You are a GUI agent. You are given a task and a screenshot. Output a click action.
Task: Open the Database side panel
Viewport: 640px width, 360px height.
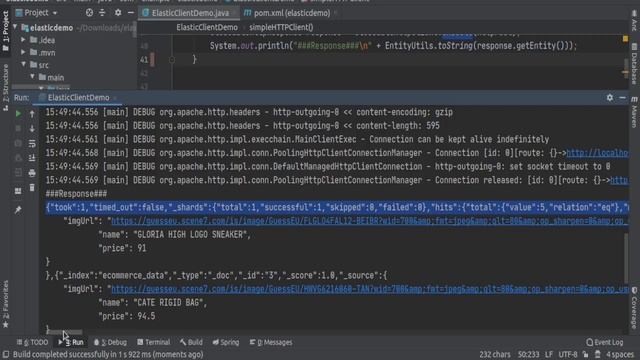coord(634,63)
